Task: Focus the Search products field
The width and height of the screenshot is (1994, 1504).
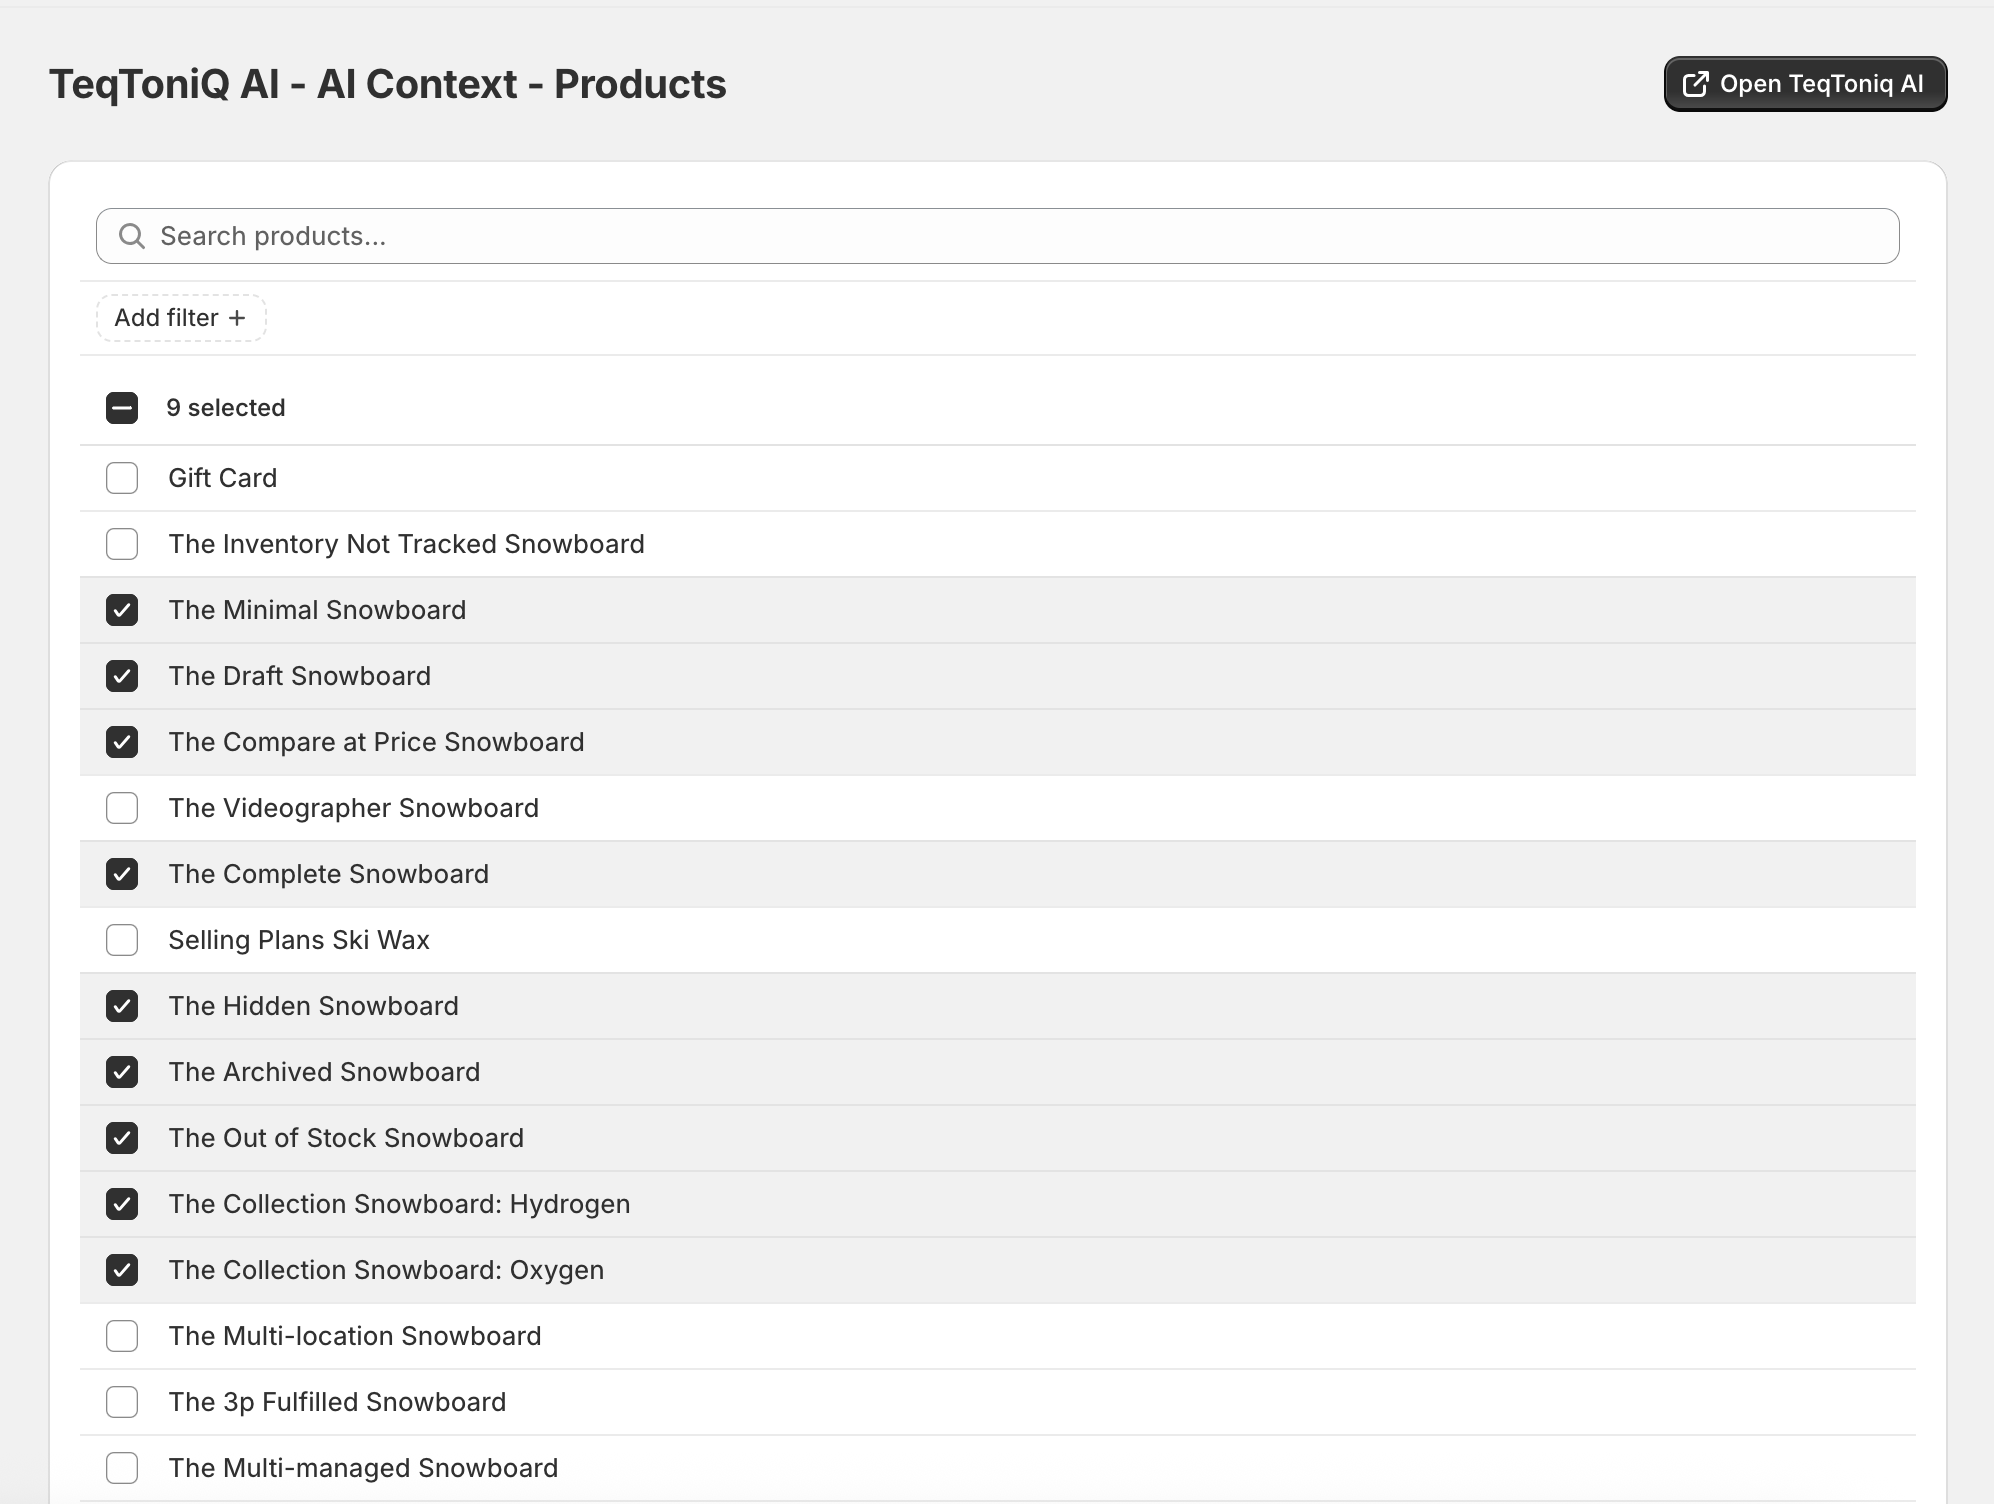Action: click(x=997, y=236)
